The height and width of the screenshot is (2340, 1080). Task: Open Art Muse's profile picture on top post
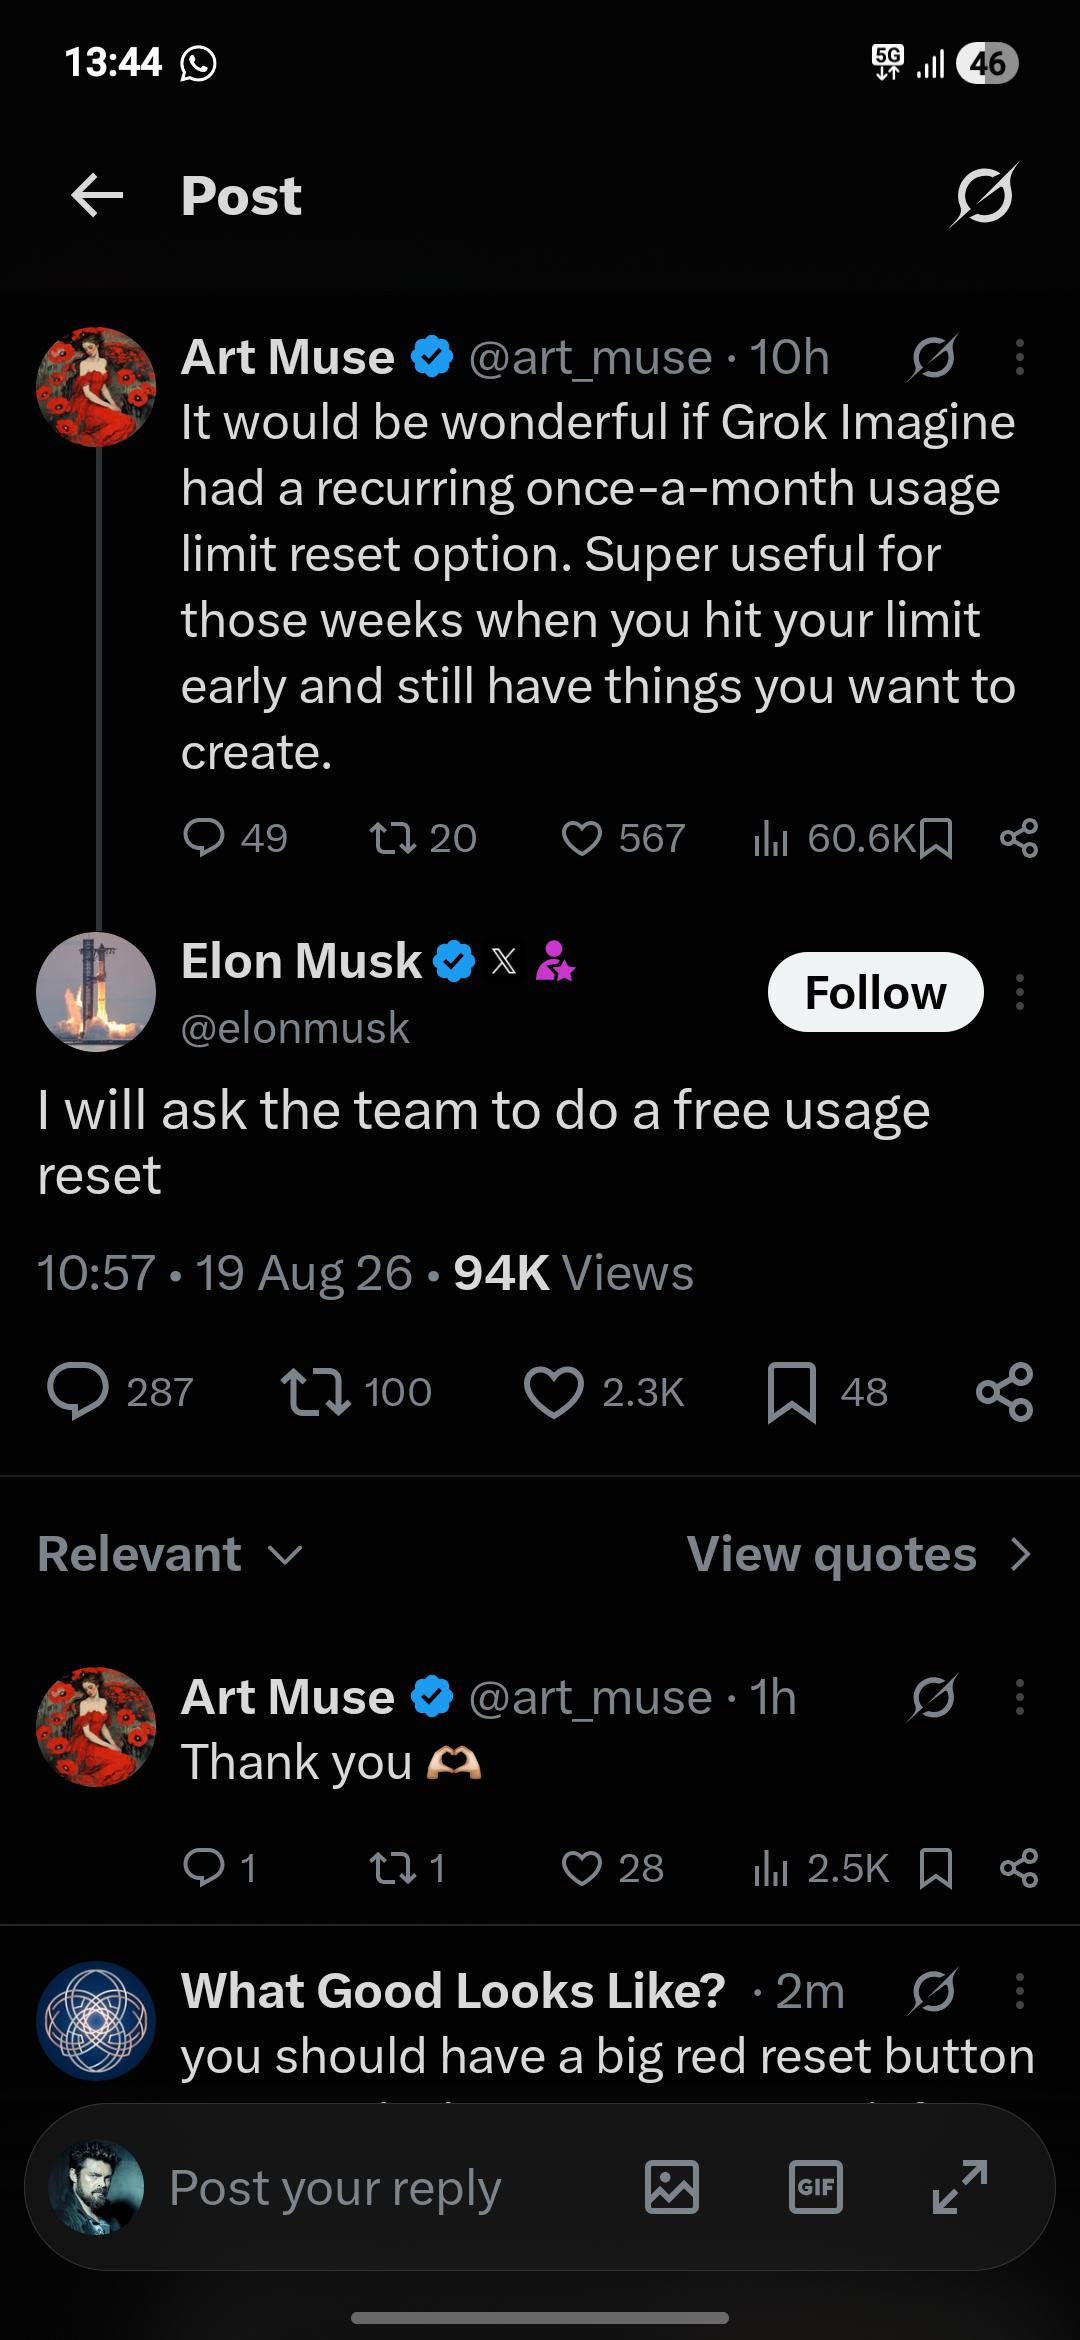(96, 387)
